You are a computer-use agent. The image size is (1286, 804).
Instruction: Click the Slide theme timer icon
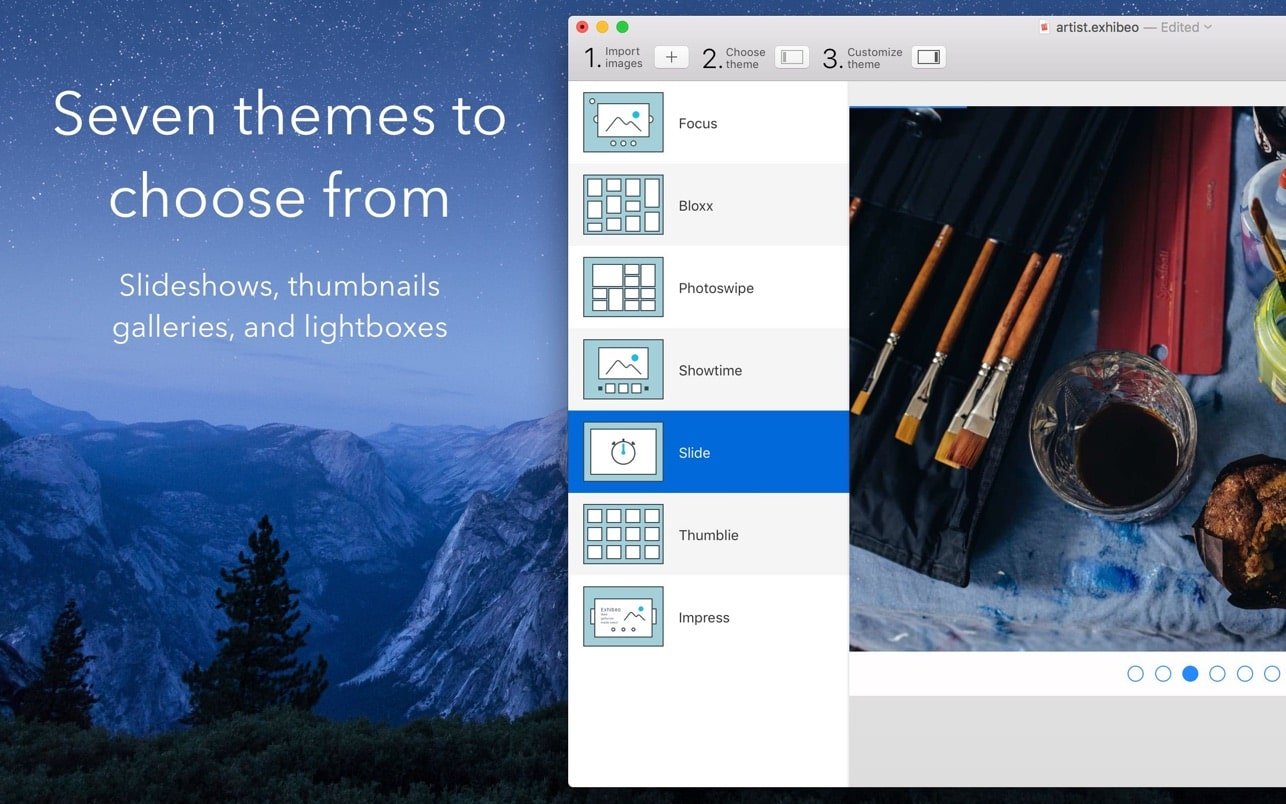point(623,452)
